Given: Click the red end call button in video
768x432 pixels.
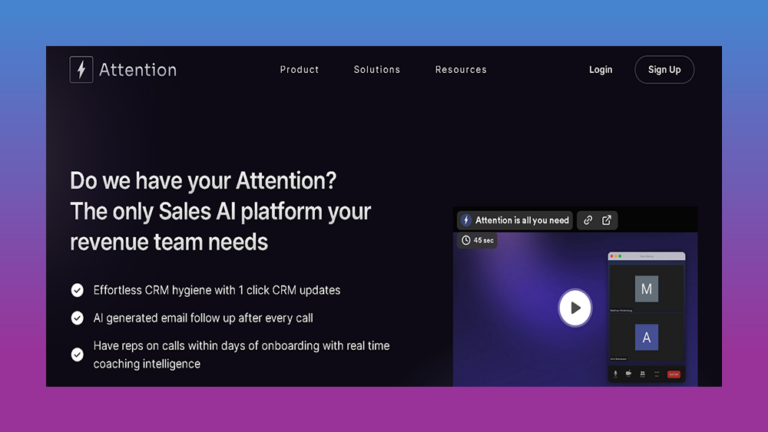Looking at the screenshot, I should (673, 374).
